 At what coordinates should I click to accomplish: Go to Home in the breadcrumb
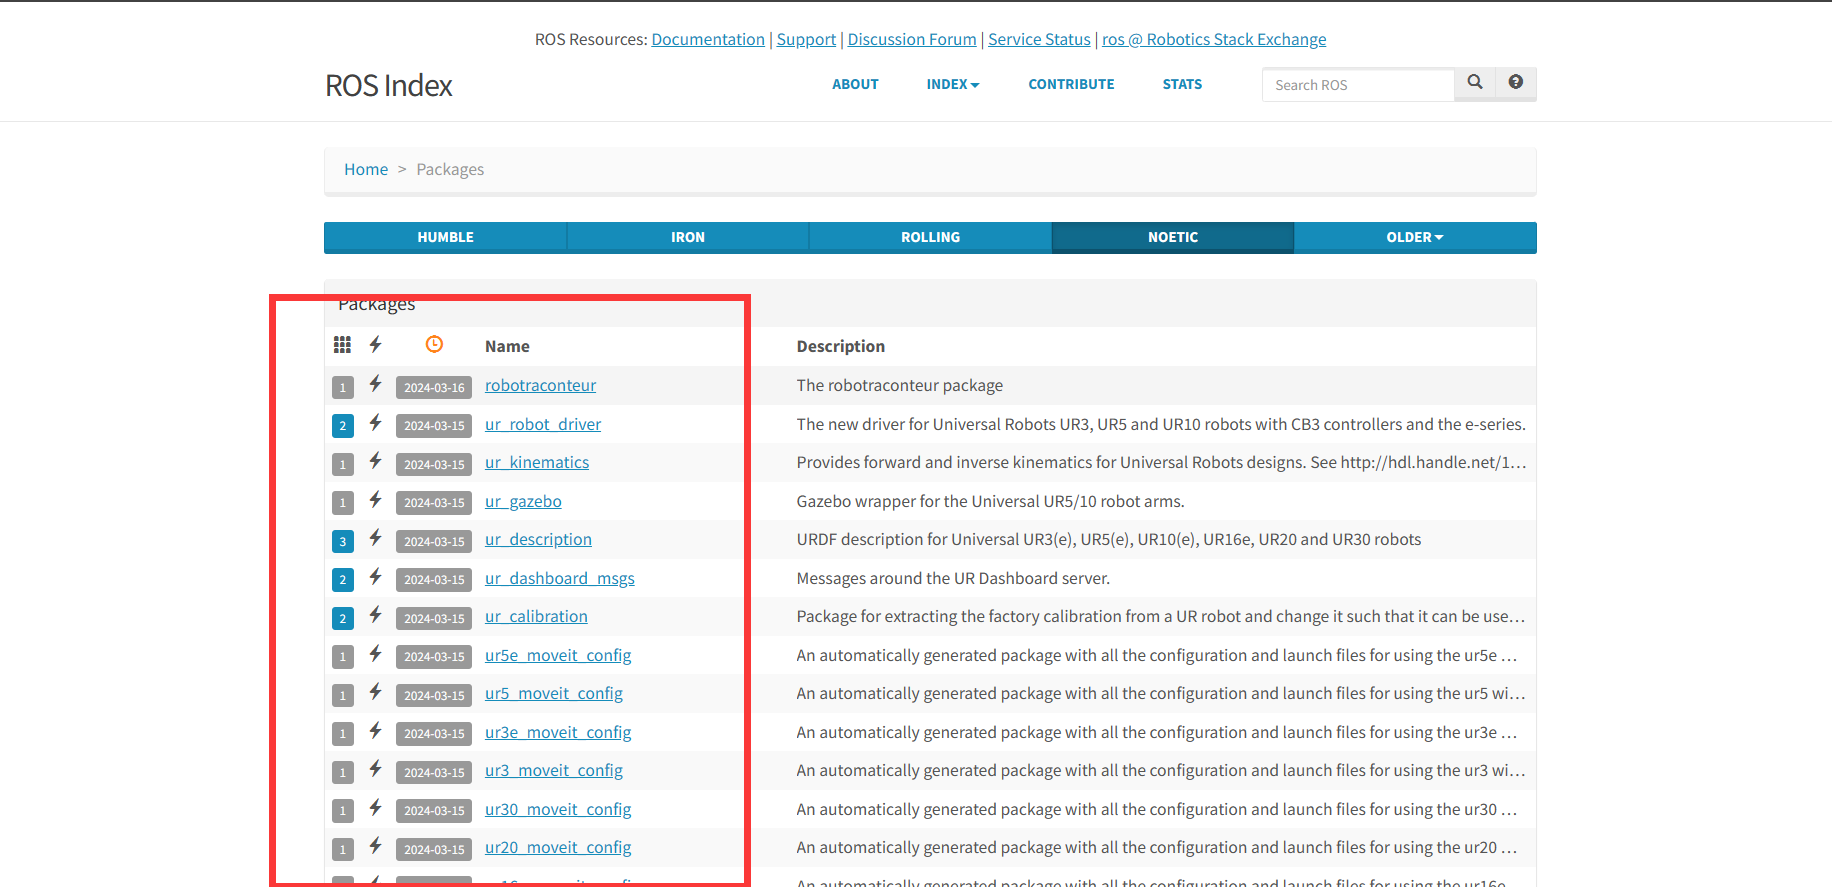[x=366, y=170]
